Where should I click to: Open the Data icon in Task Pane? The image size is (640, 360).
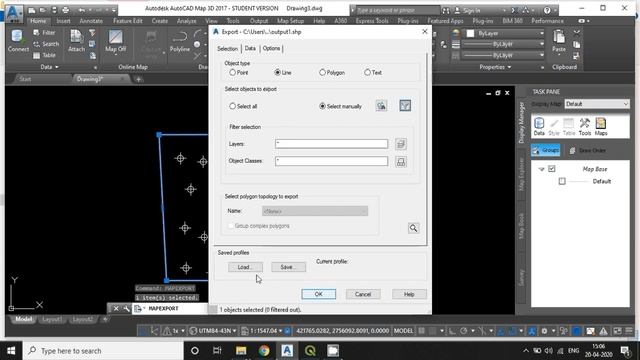click(539, 127)
